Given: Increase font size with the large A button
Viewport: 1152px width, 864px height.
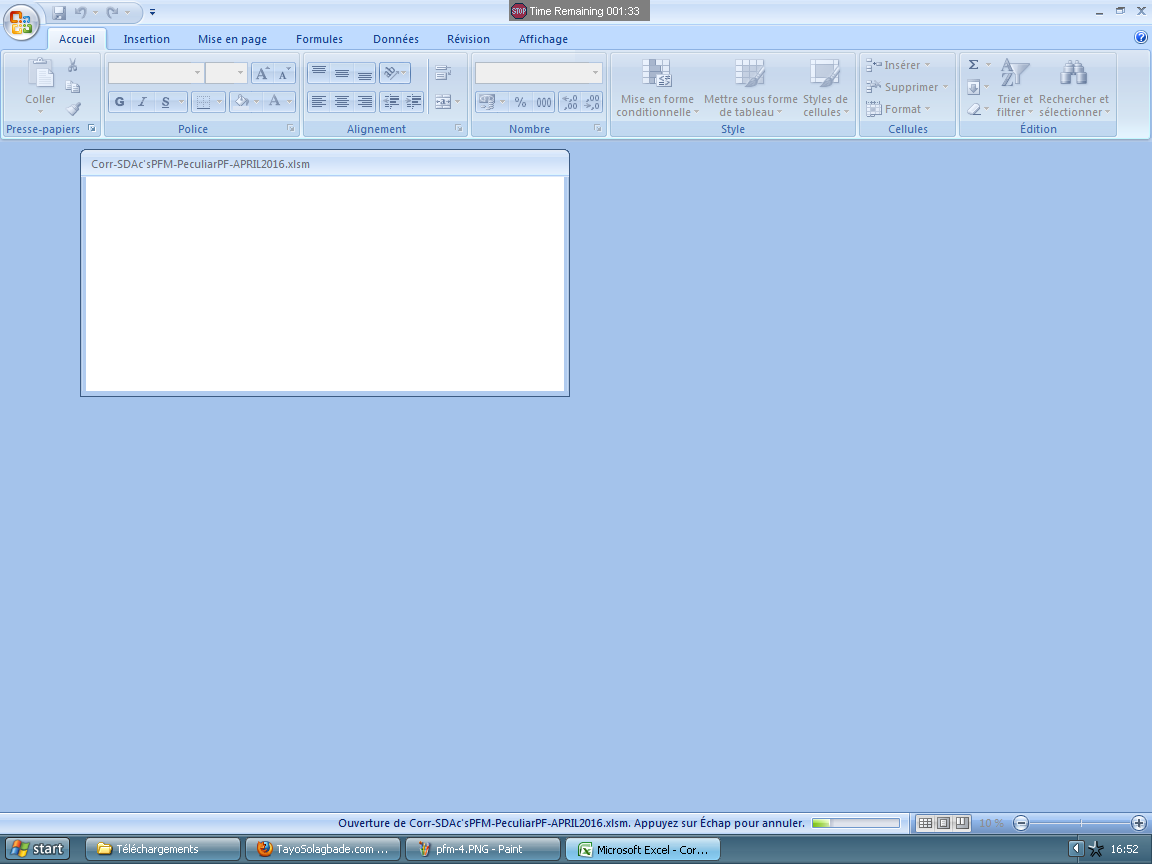Looking at the screenshot, I should tap(262, 73).
